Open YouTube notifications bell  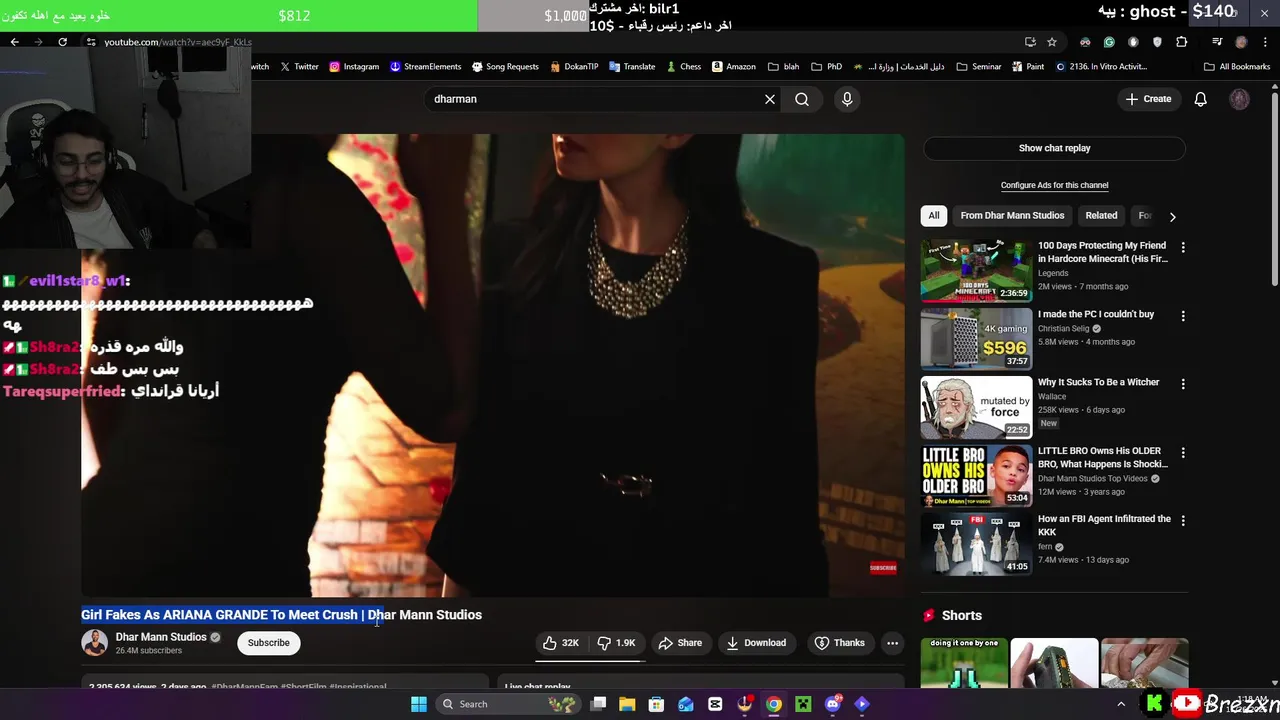(1201, 99)
